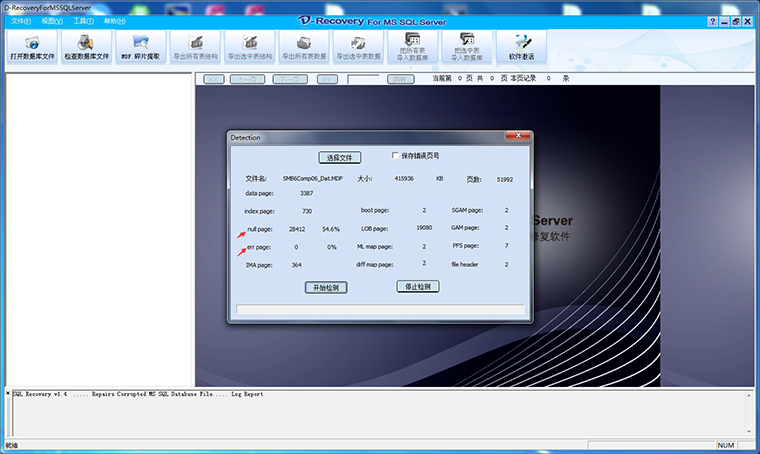The height and width of the screenshot is (454, 760).
Task: Open the 文件 menu
Action: point(21,21)
